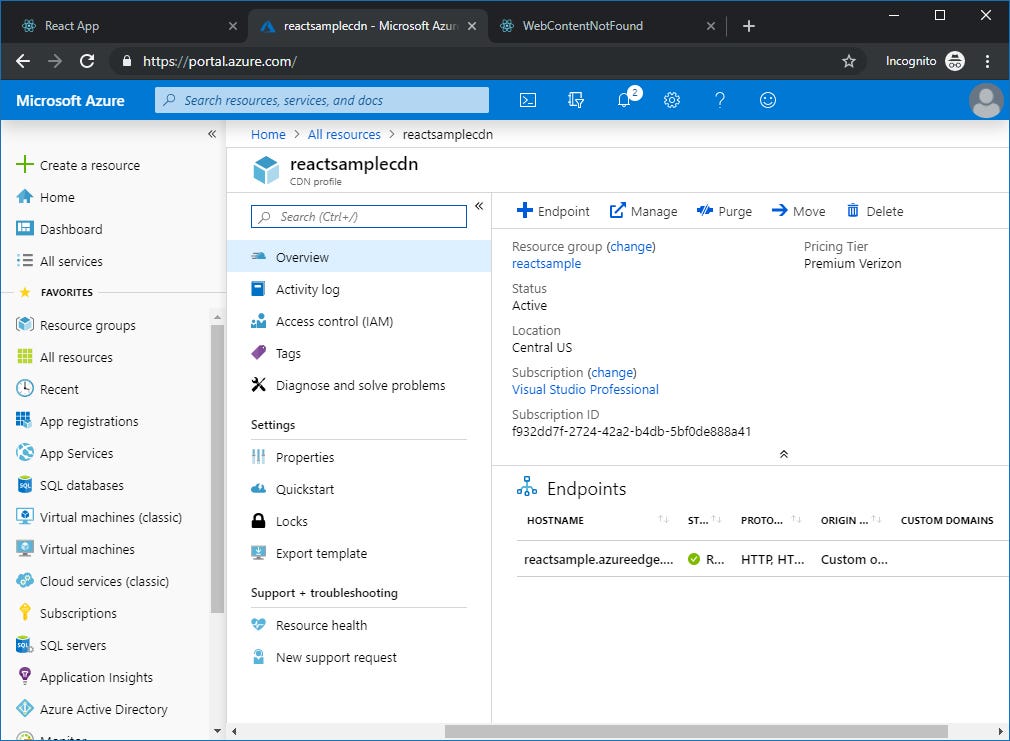Click the horizontal scrollbar thumb
Image resolution: width=1010 pixels, height=741 pixels.
[x=696, y=731]
